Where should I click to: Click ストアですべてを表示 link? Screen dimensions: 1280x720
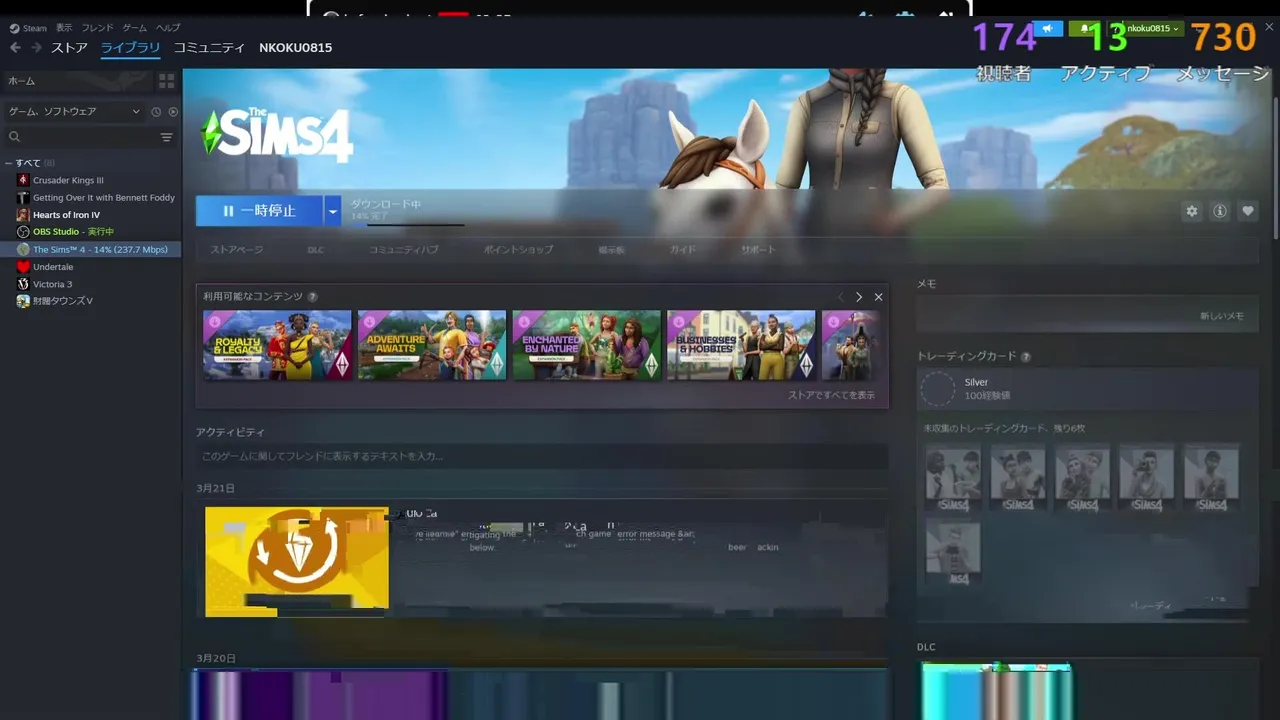pos(831,395)
